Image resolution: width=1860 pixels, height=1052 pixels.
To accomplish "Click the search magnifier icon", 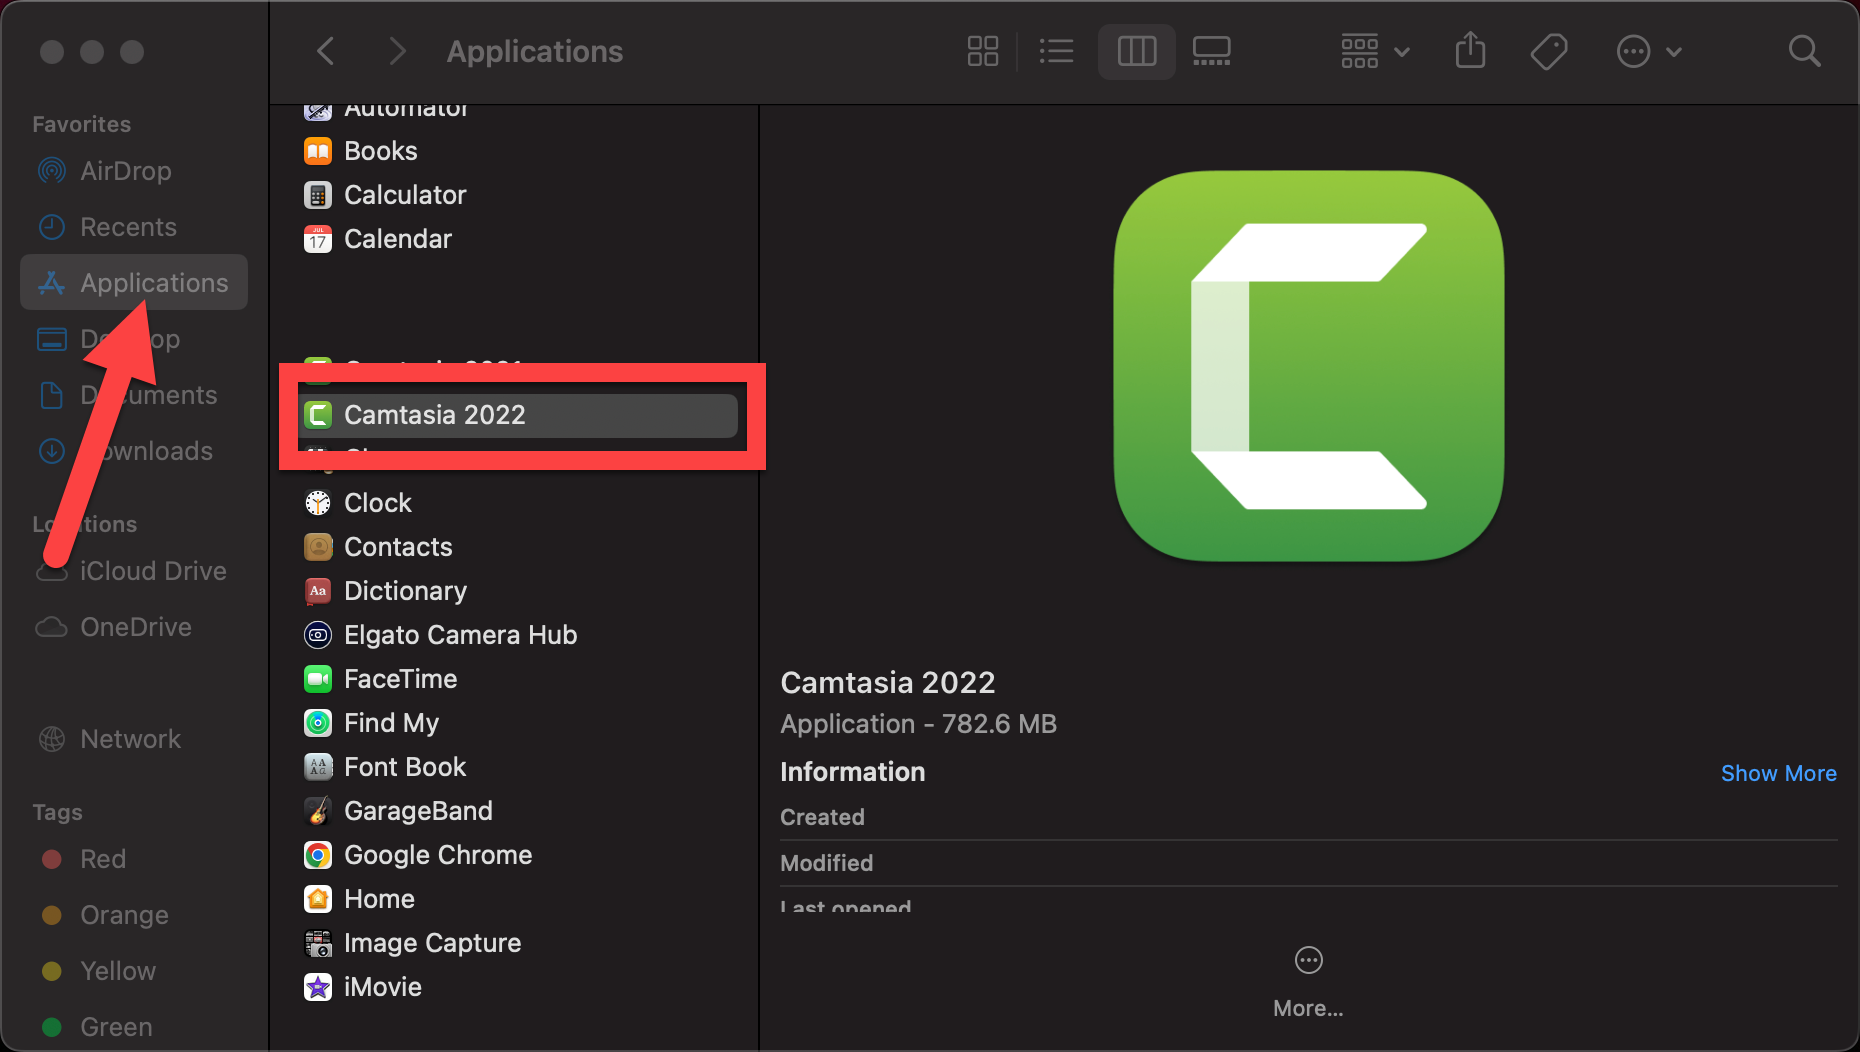I will click(x=1804, y=51).
